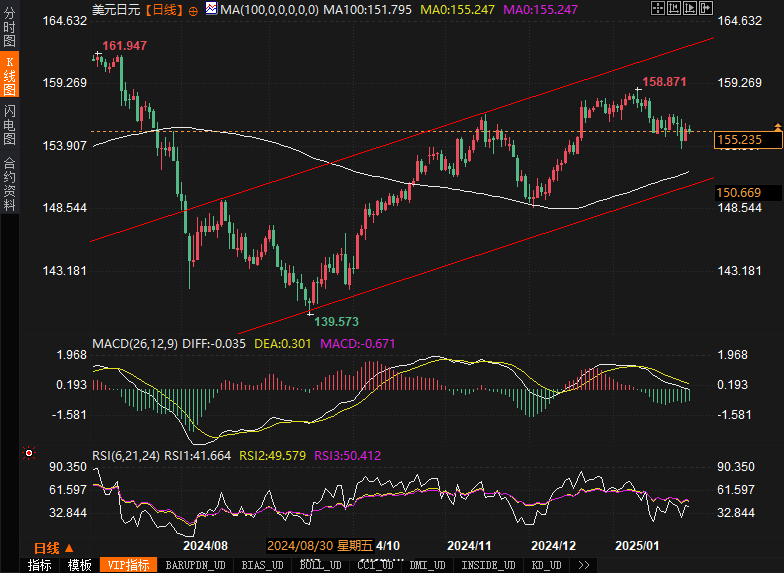Apply the CCI_UD indicator
Viewport: 784px width, 573px height.
pyautogui.click(x=375, y=565)
